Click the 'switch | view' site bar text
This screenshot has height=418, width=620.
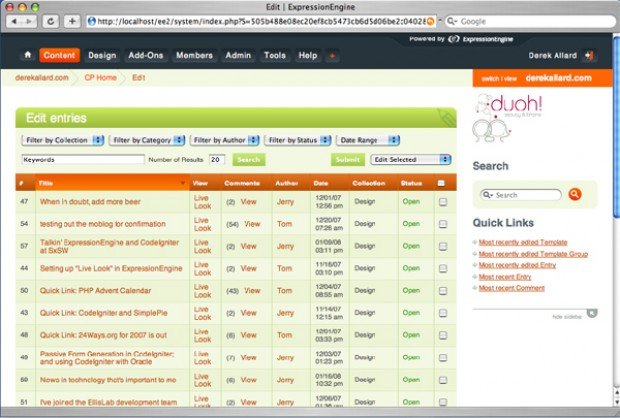click(x=499, y=79)
